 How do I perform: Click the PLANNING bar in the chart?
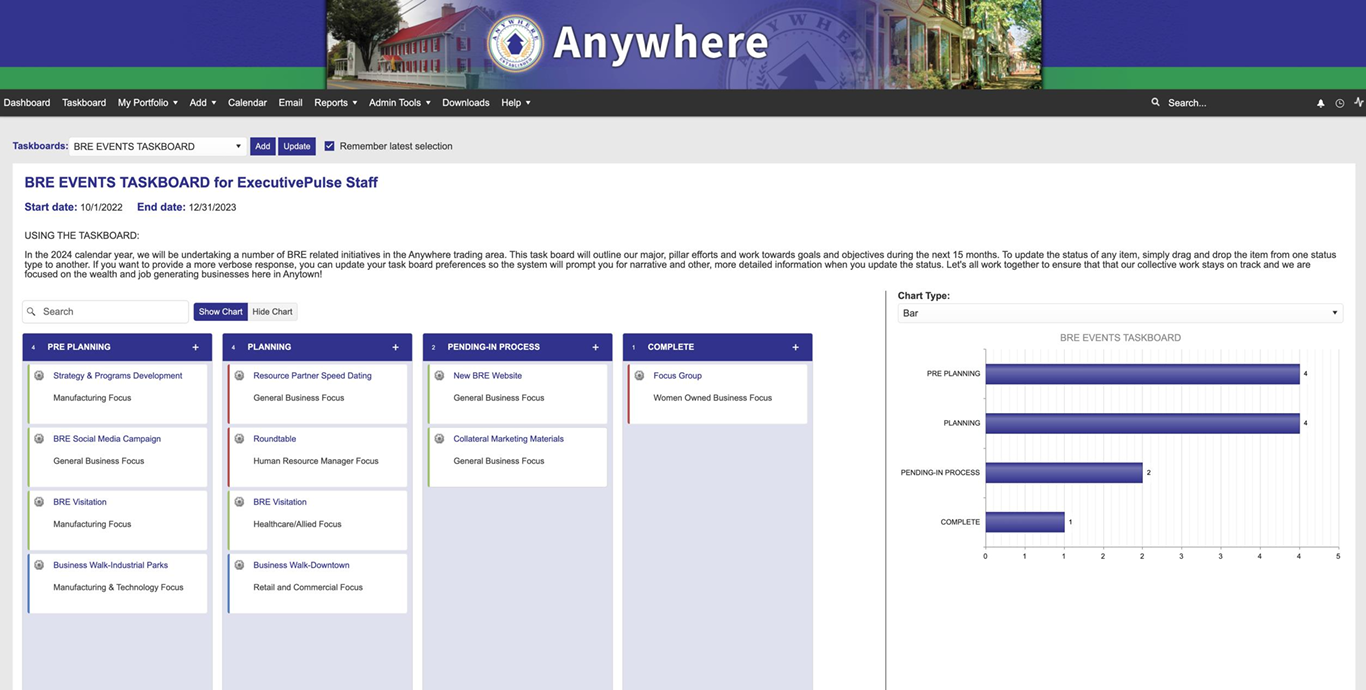pyautogui.click(x=1140, y=423)
